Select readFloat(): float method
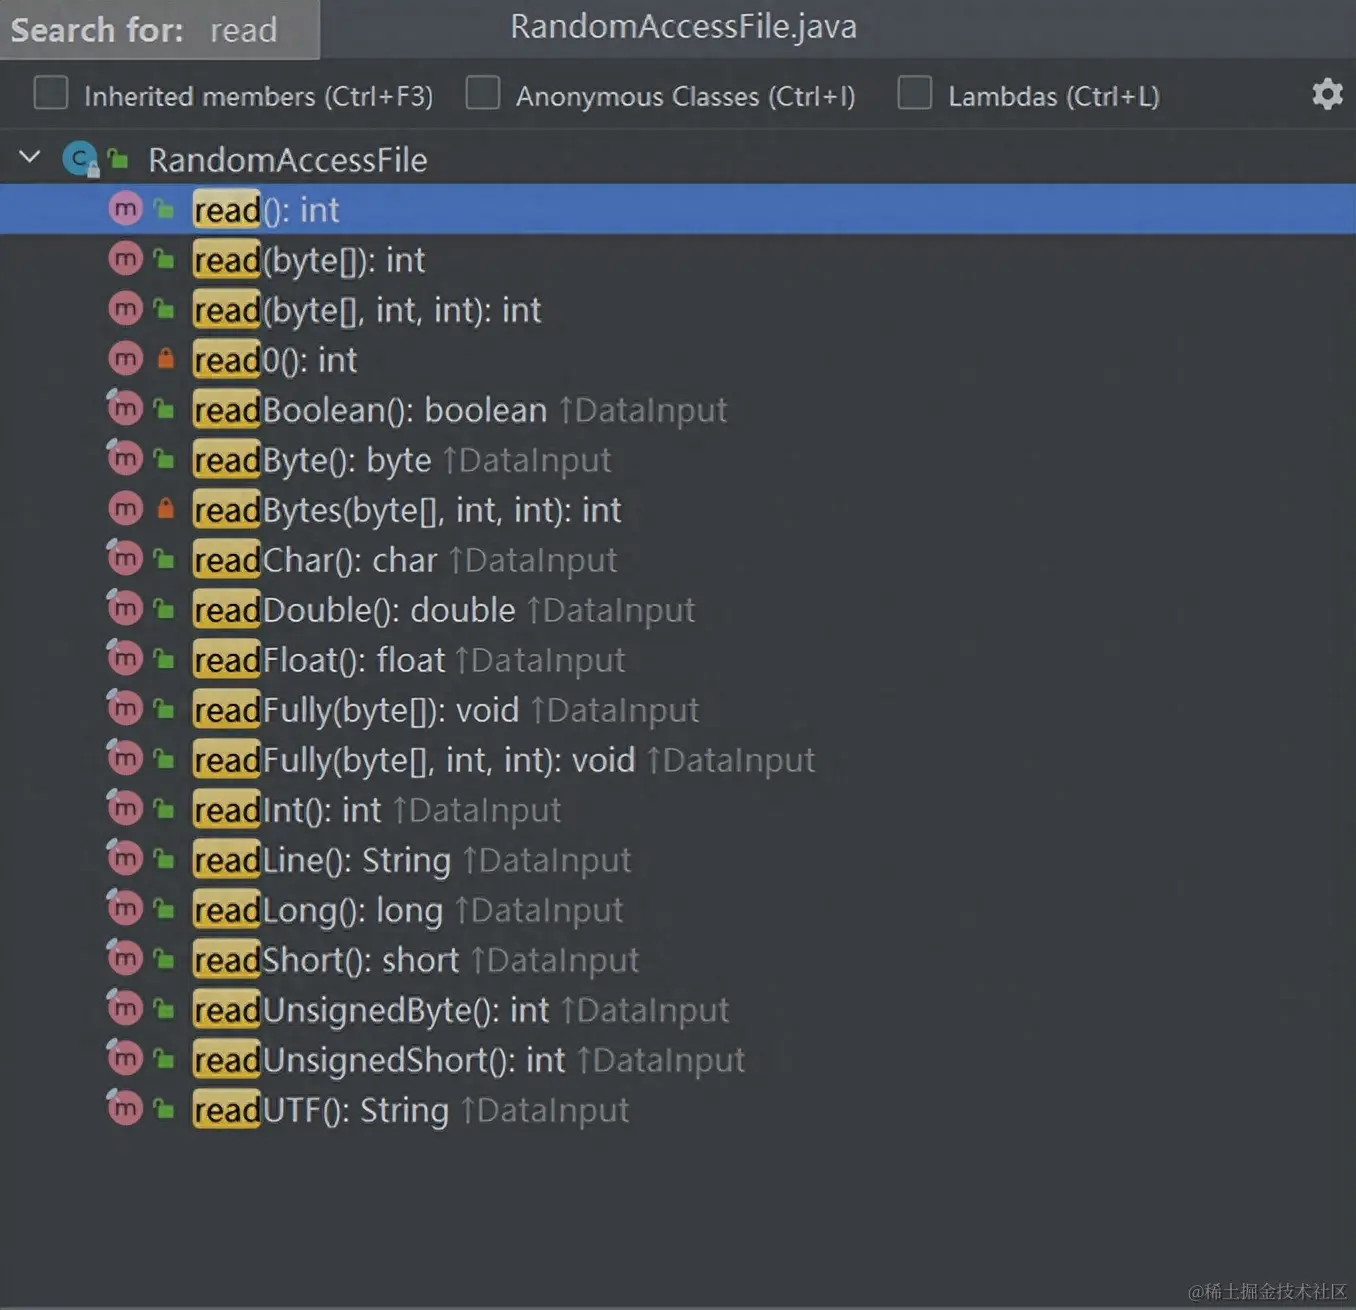This screenshot has width=1356, height=1310. pyautogui.click(x=319, y=660)
